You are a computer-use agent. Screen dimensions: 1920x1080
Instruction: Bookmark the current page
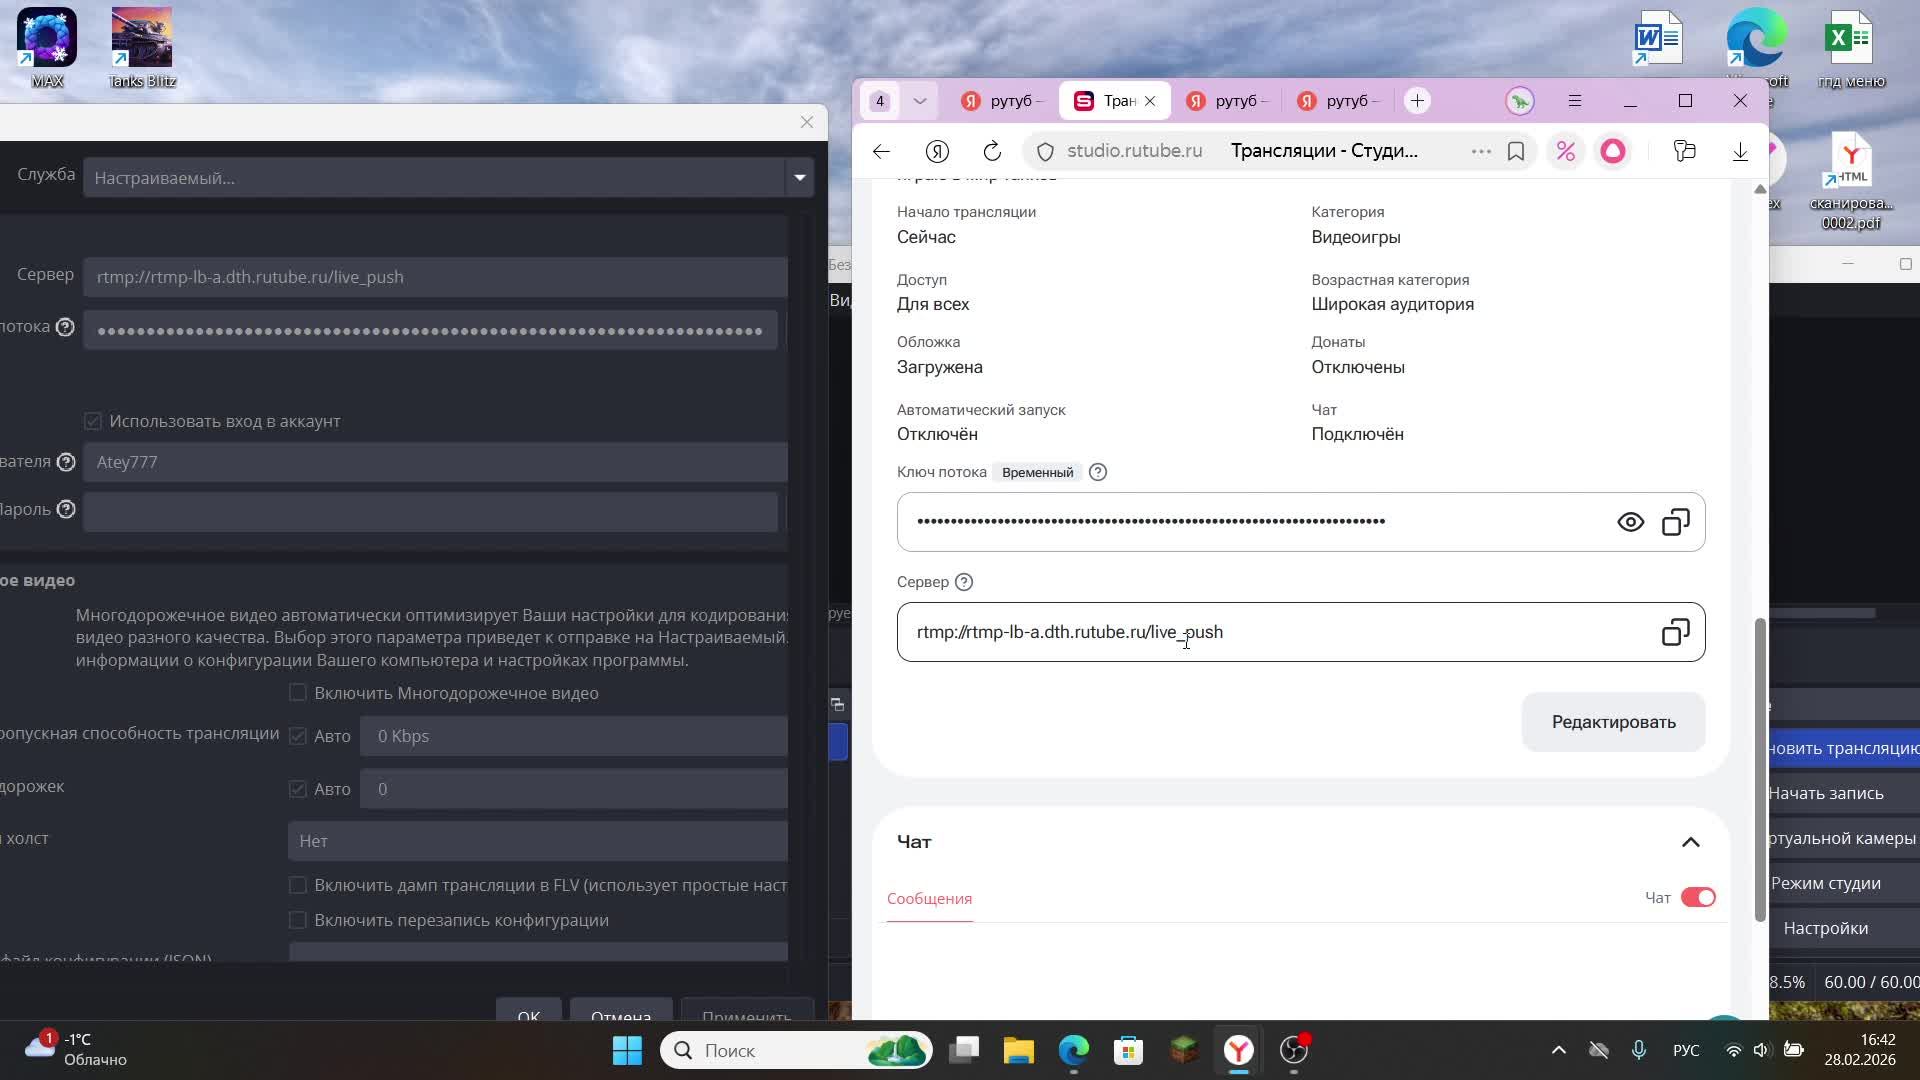tap(1515, 151)
